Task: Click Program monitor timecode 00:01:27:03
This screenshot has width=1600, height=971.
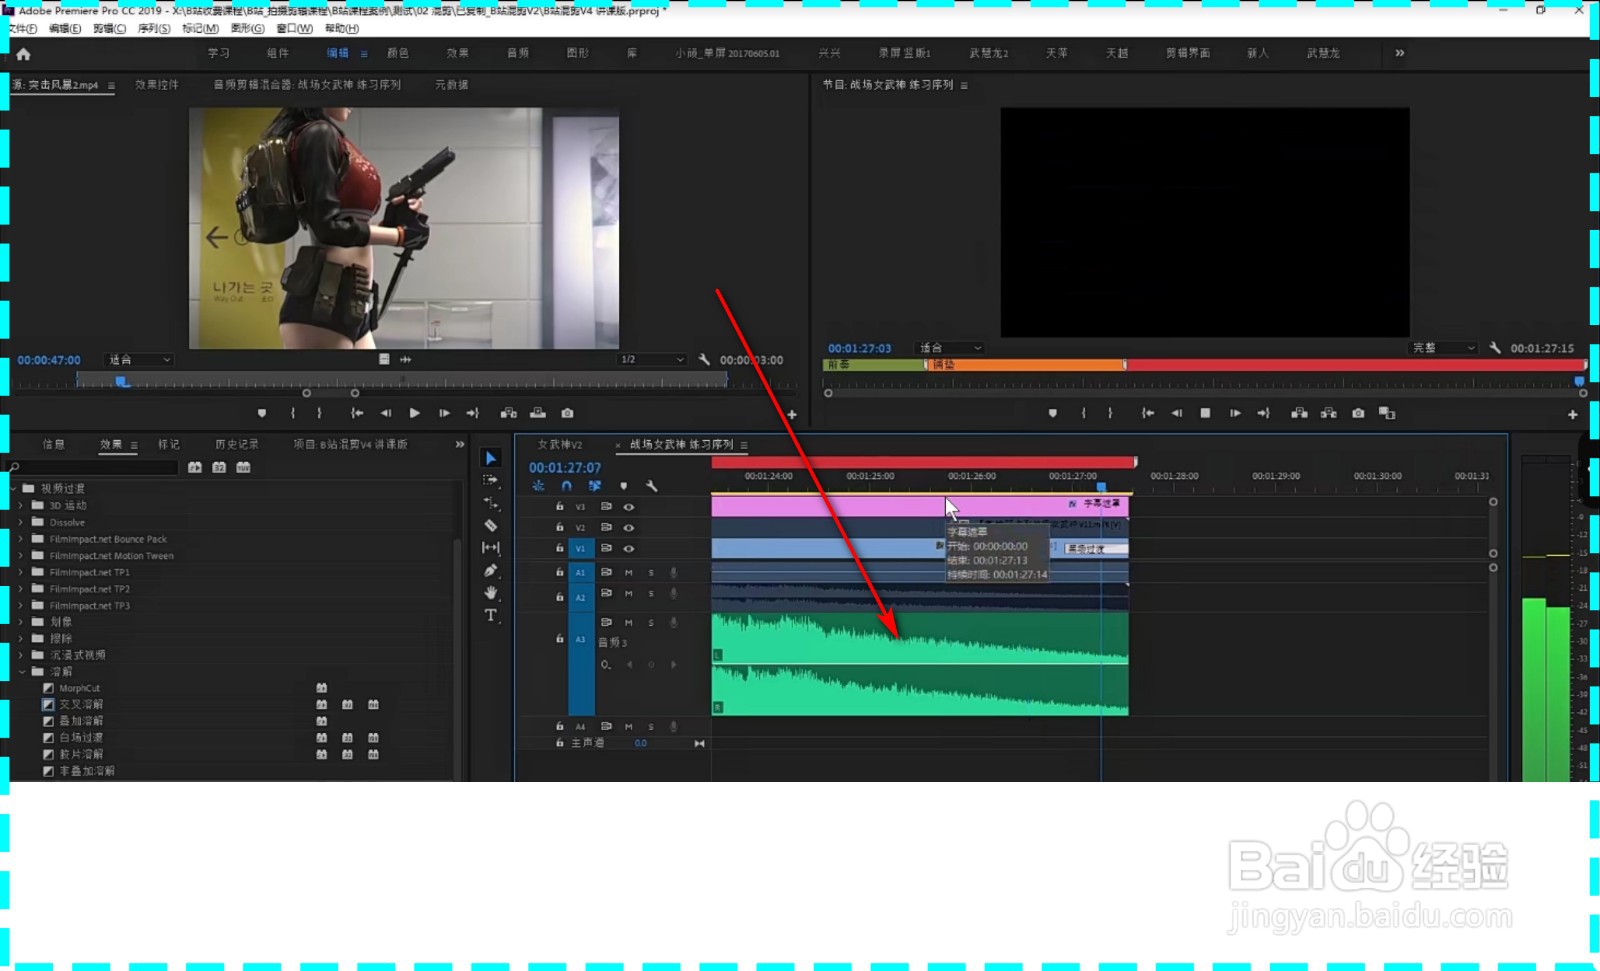Action: [859, 348]
